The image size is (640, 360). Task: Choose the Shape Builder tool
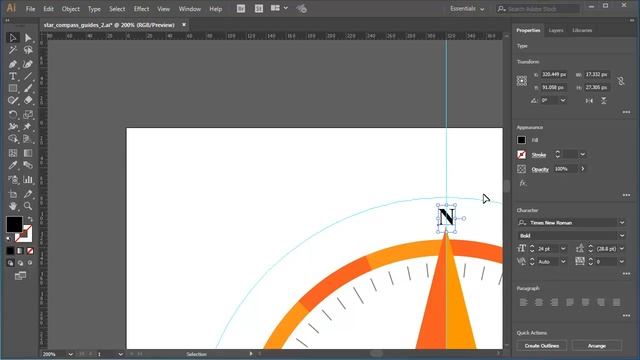click(13, 139)
